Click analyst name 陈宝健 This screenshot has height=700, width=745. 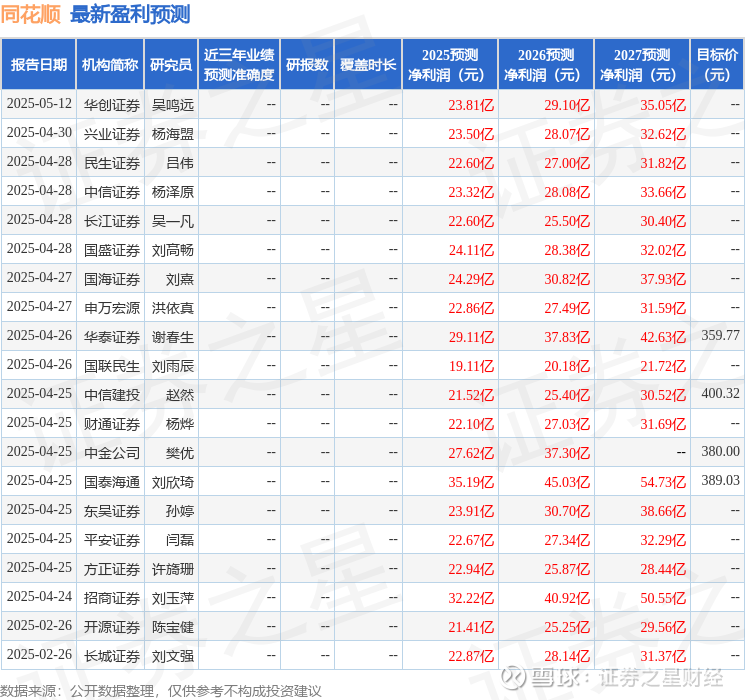point(172,627)
